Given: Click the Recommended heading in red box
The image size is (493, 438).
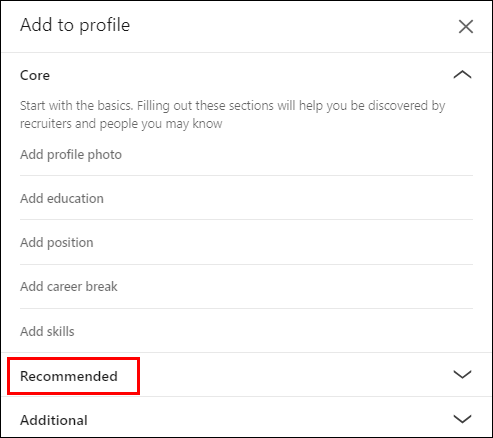Looking at the screenshot, I should (69, 376).
